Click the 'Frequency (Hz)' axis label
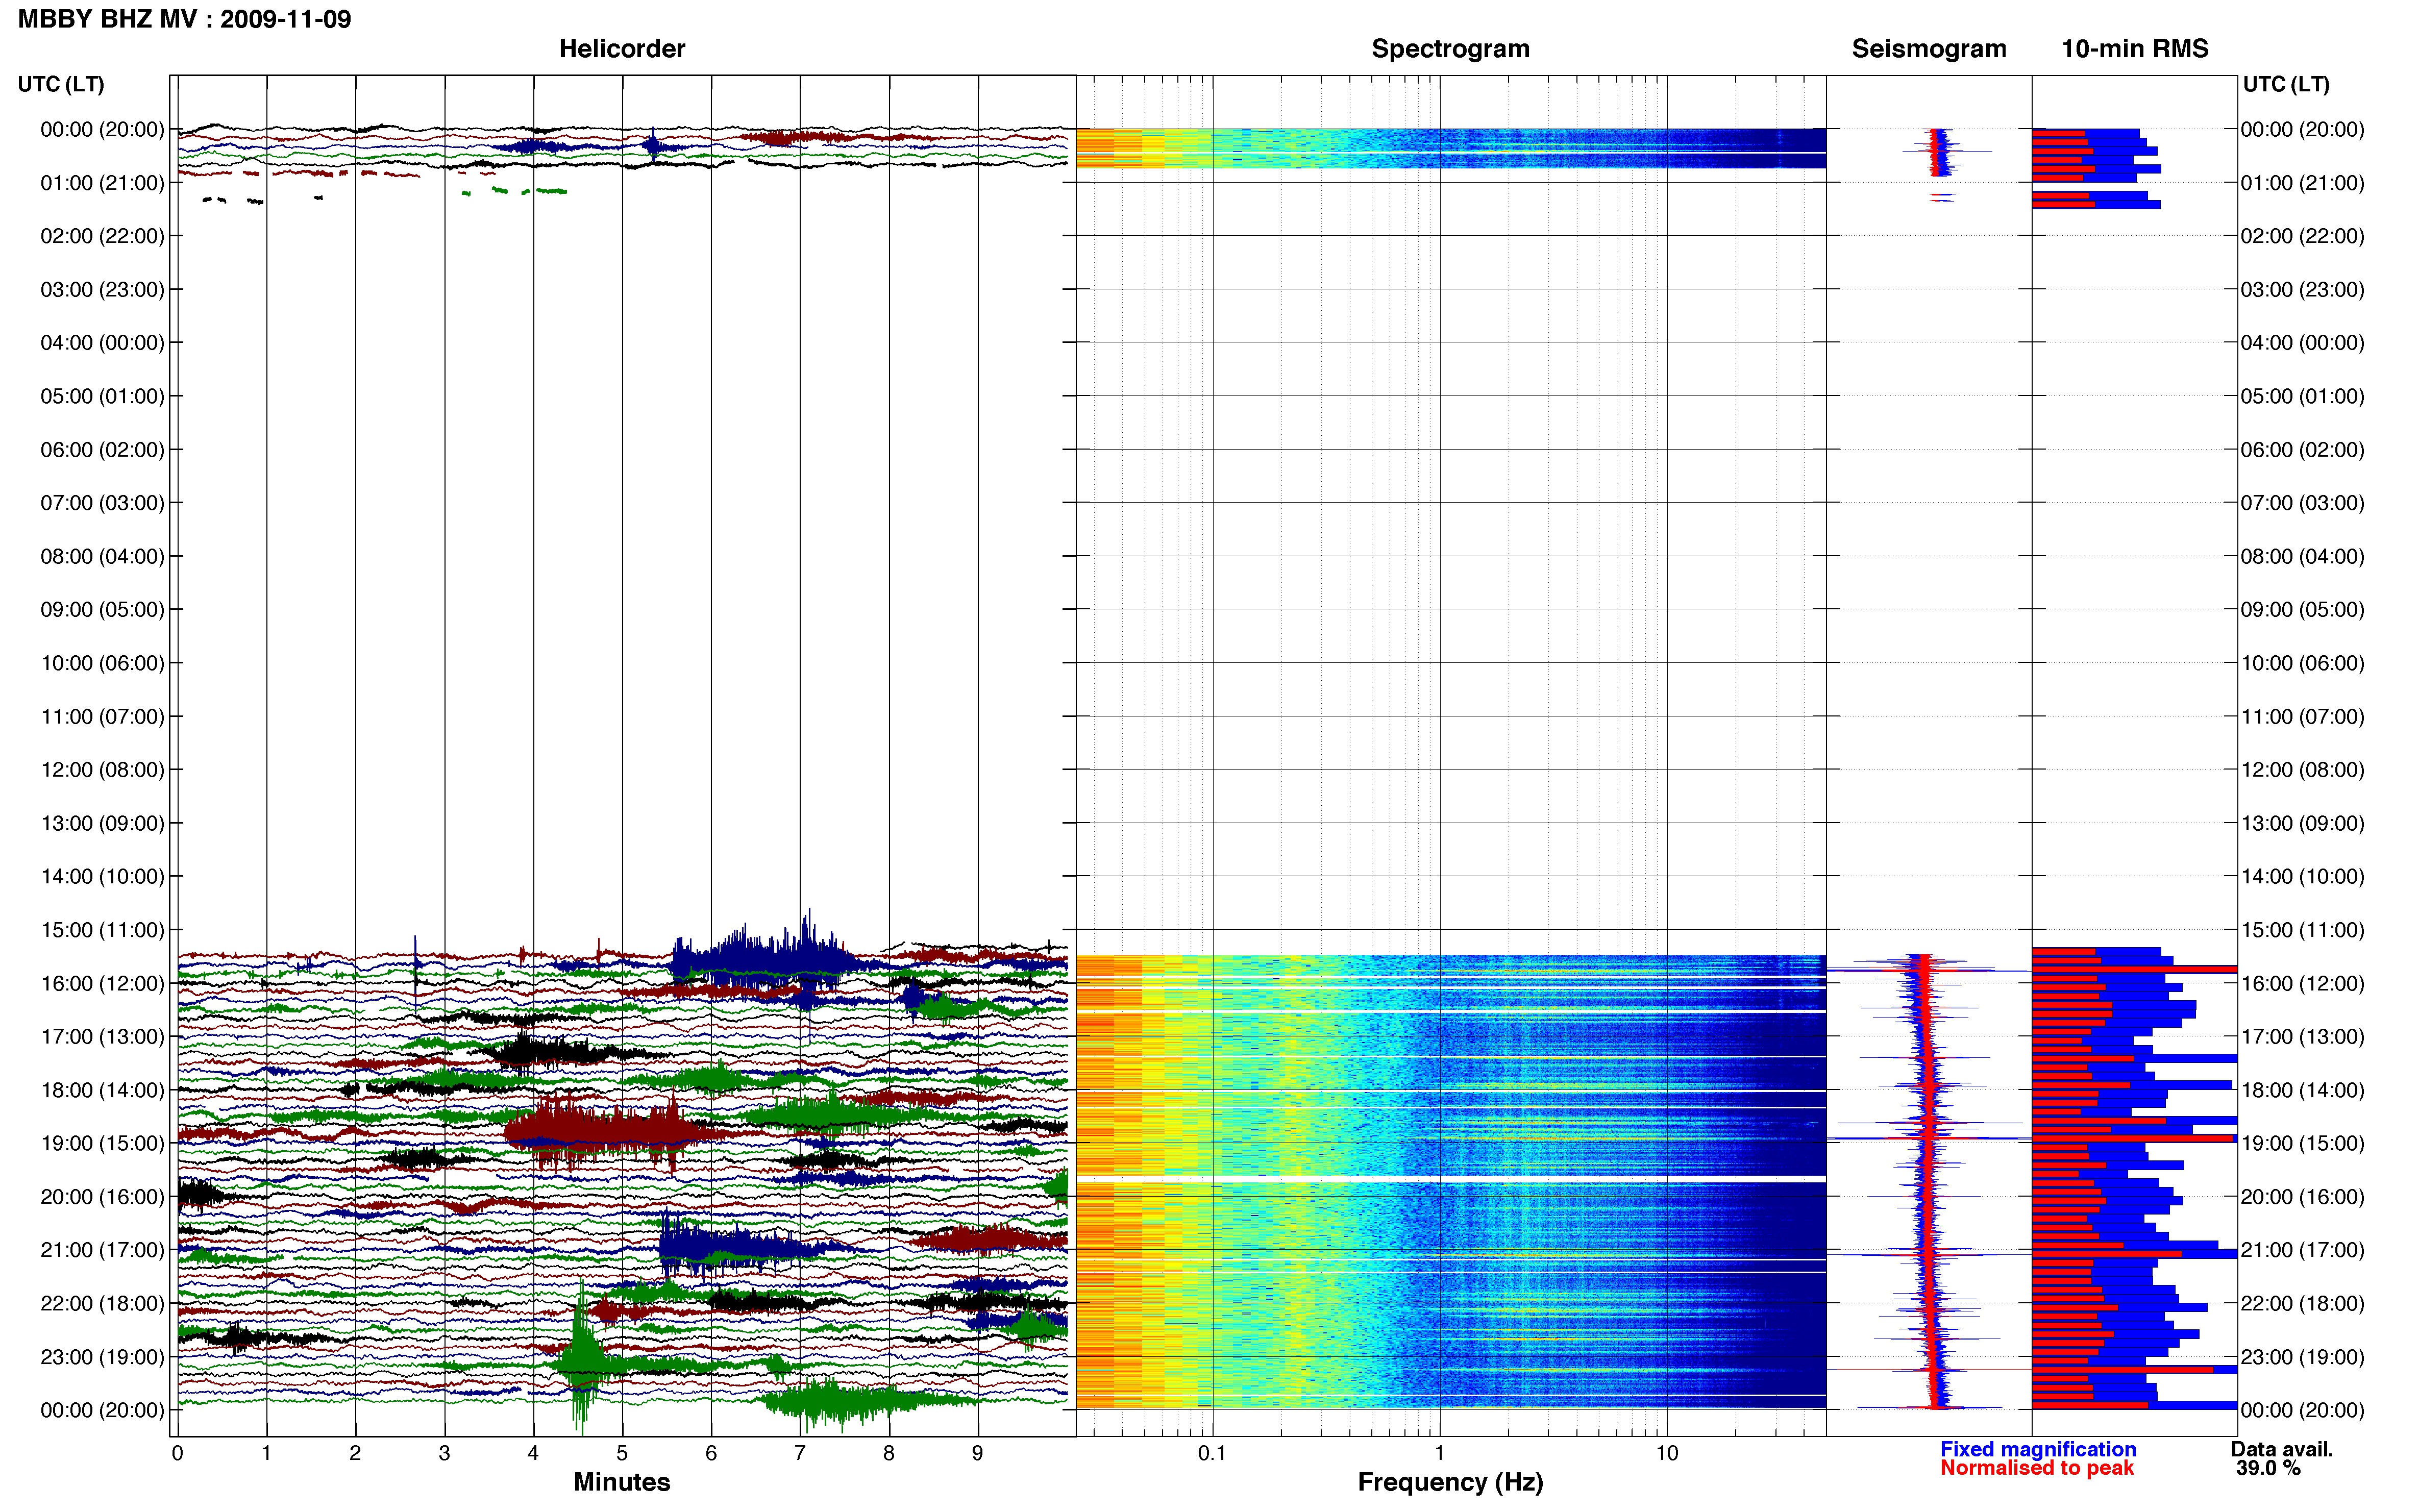The image size is (2419, 1512). coord(1450,1482)
